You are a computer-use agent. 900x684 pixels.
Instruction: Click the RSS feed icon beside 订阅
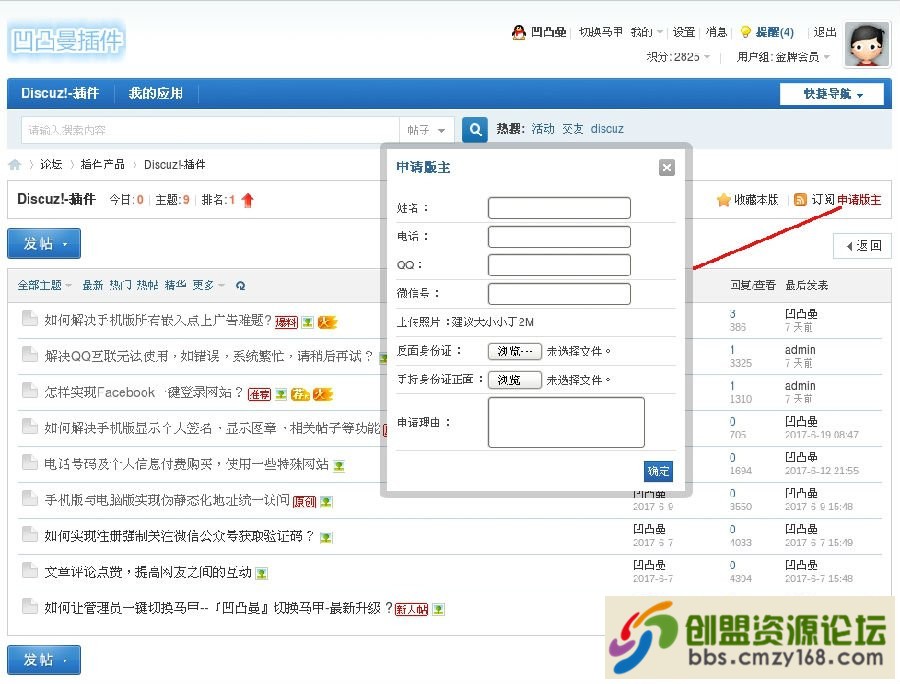point(800,200)
